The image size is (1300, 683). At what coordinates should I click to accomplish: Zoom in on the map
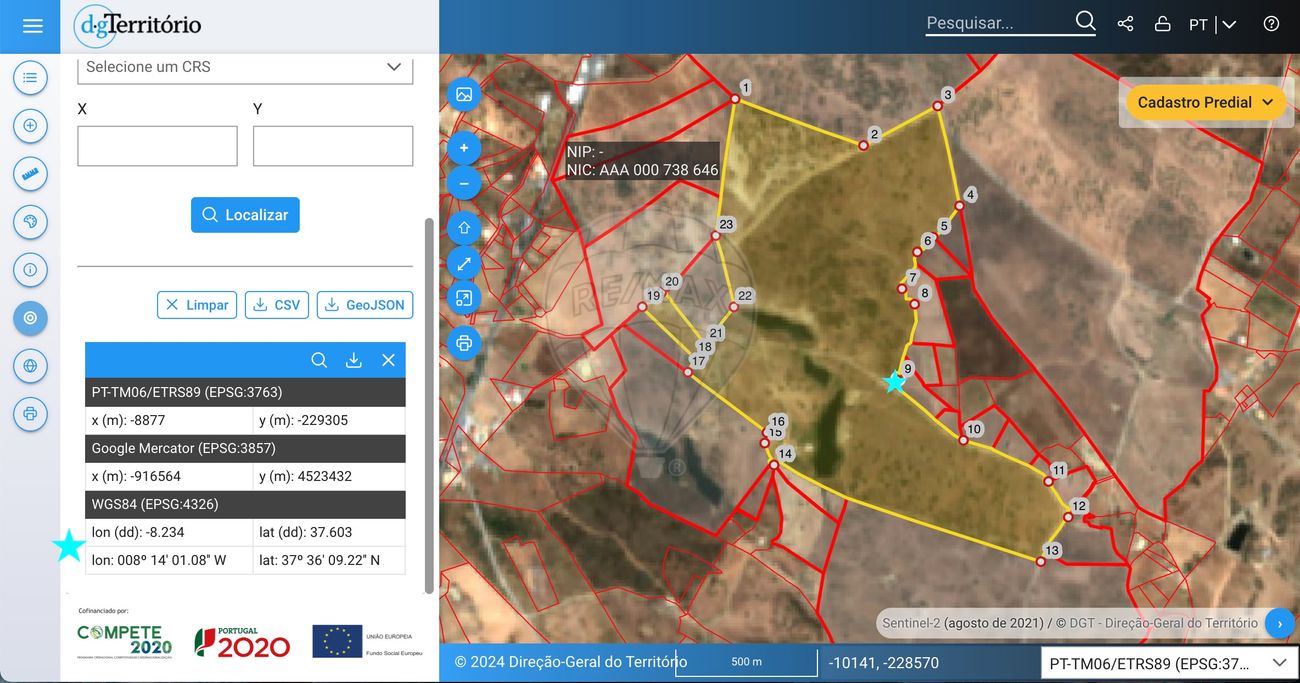pyautogui.click(x=464, y=149)
